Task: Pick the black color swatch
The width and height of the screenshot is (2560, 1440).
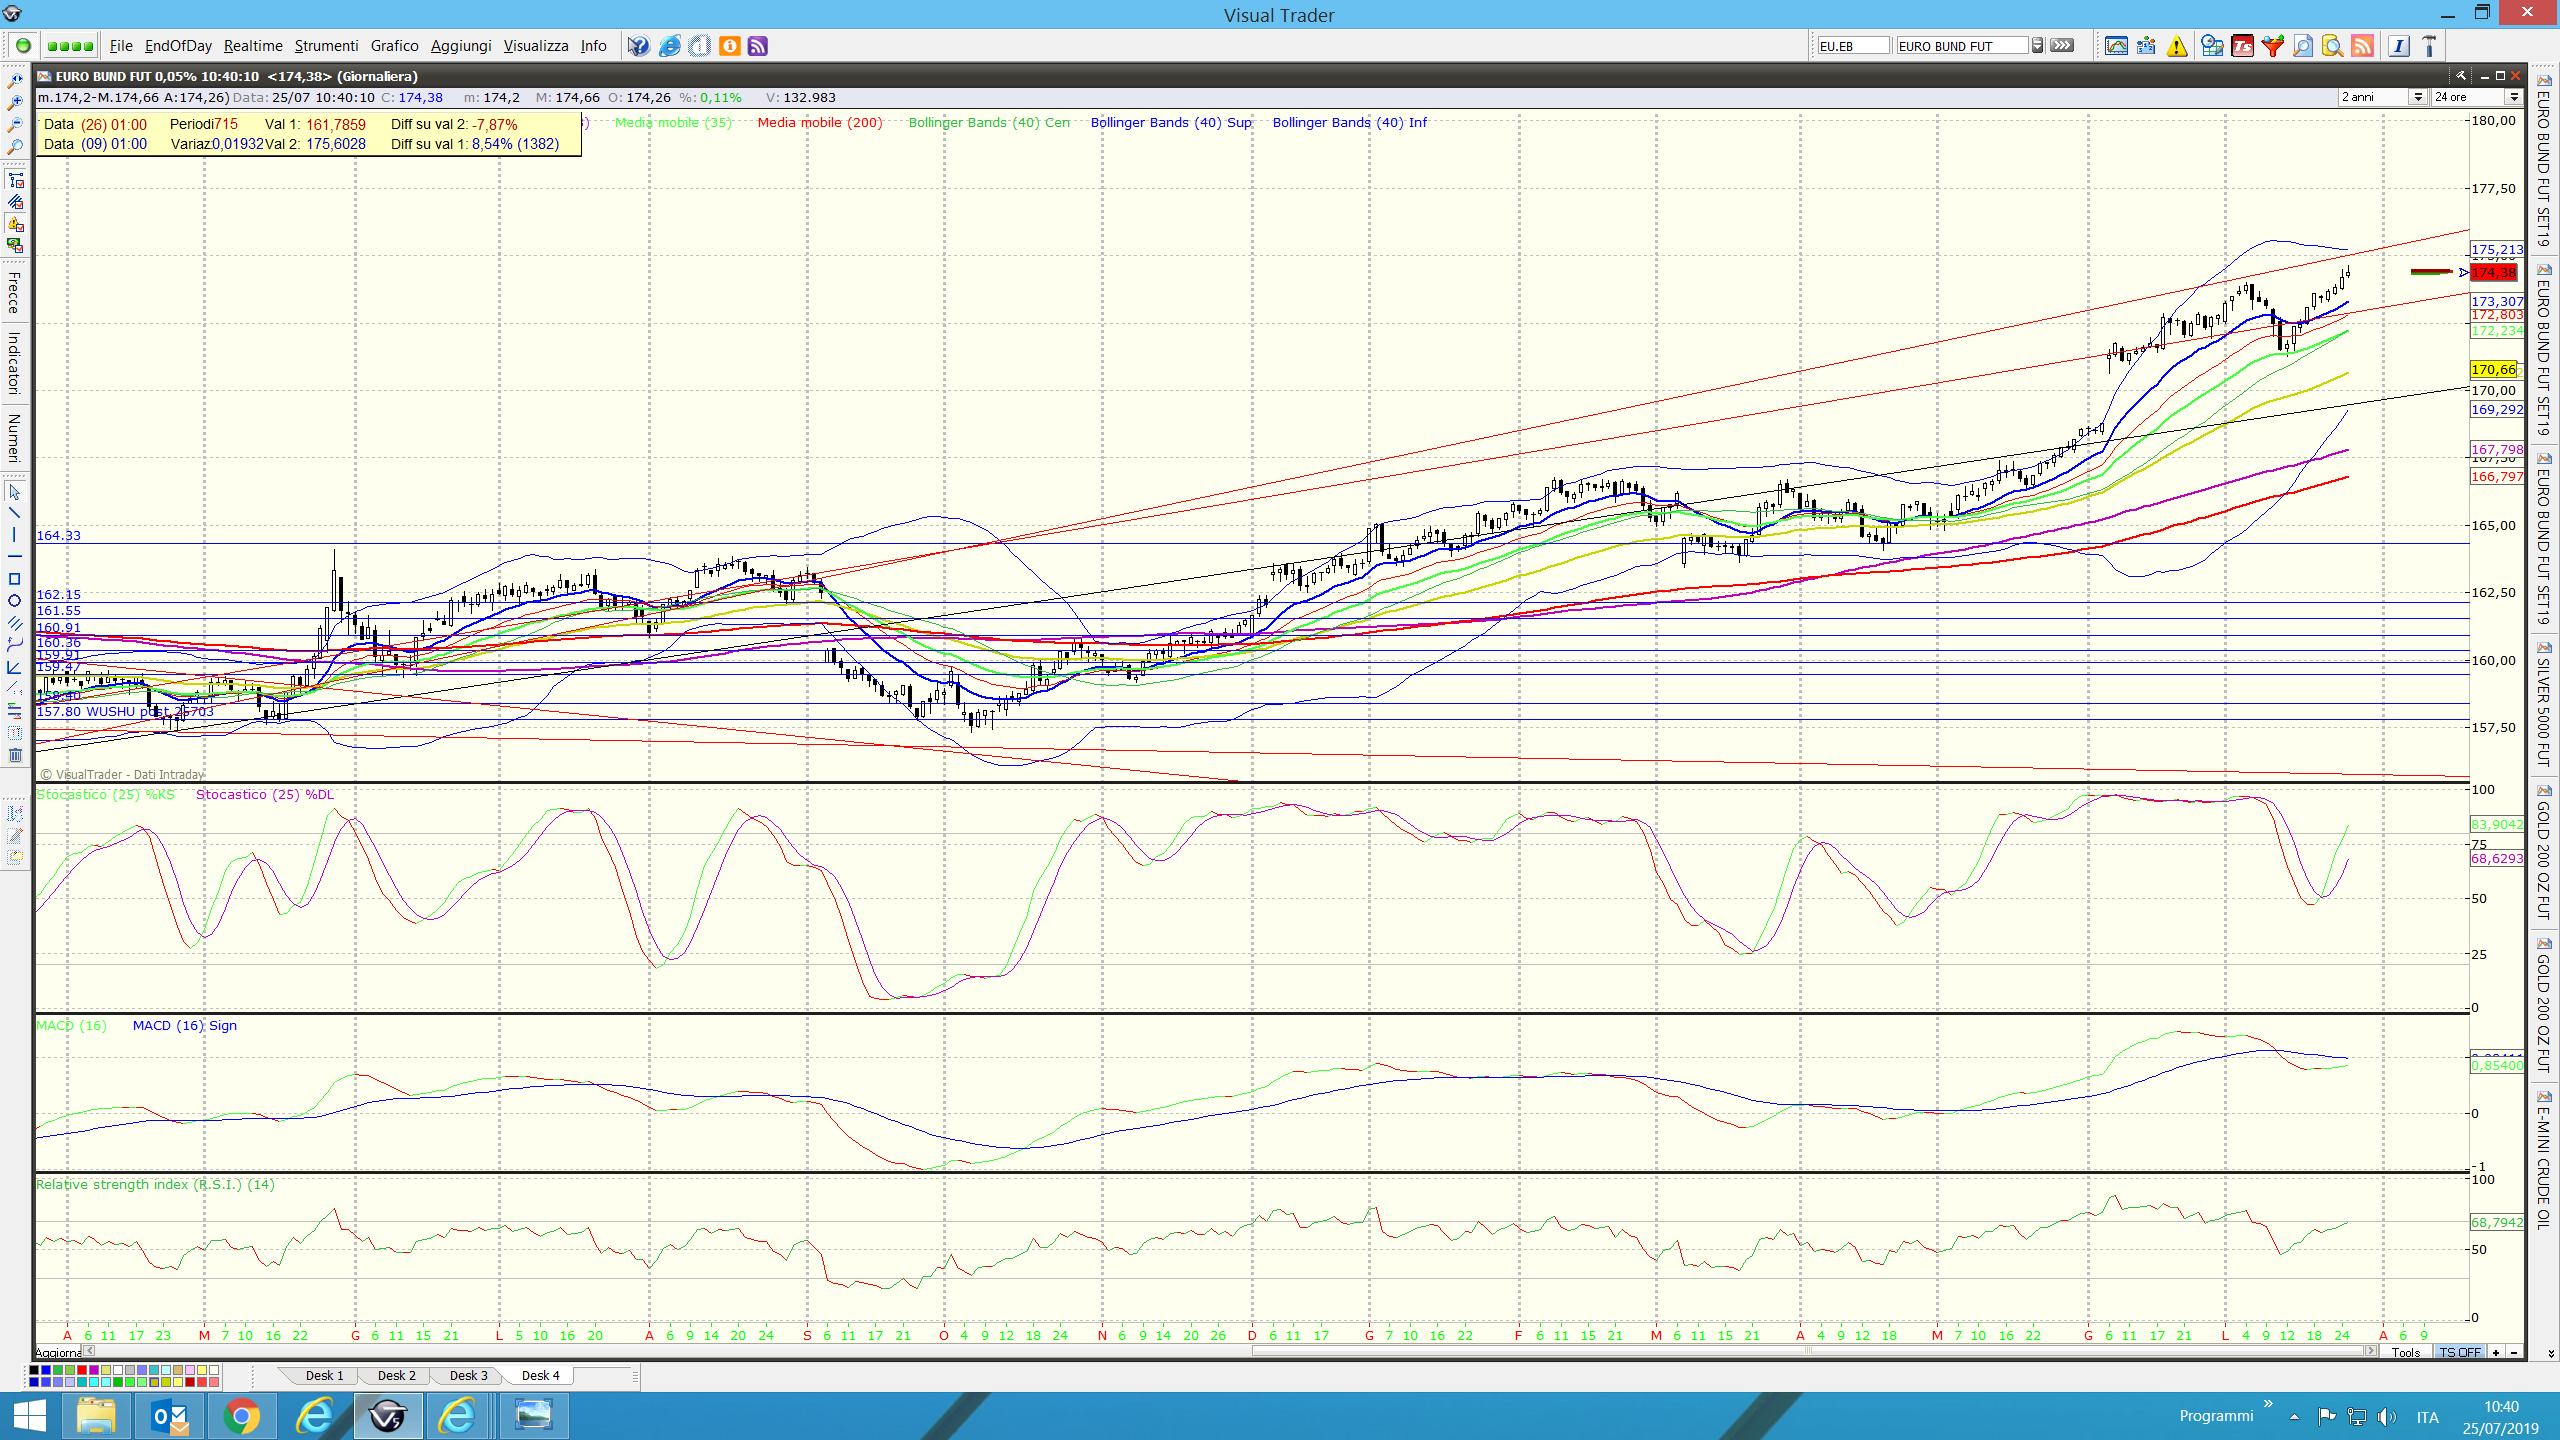Action: tap(34, 1370)
